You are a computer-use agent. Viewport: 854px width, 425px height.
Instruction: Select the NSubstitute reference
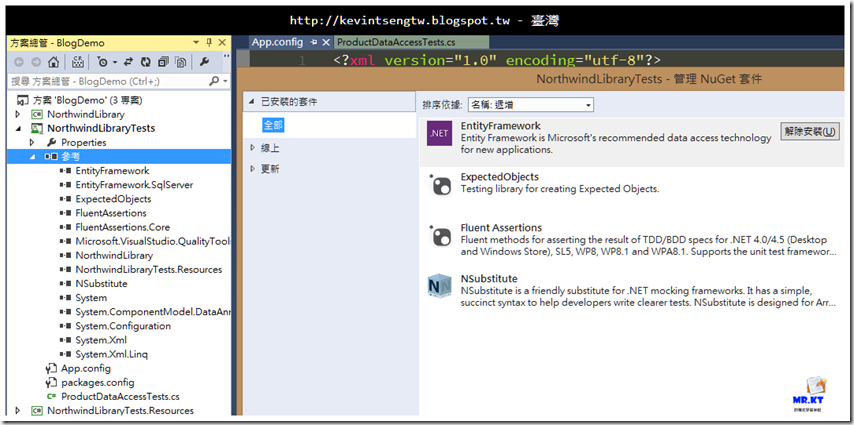click(x=101, y=284)
